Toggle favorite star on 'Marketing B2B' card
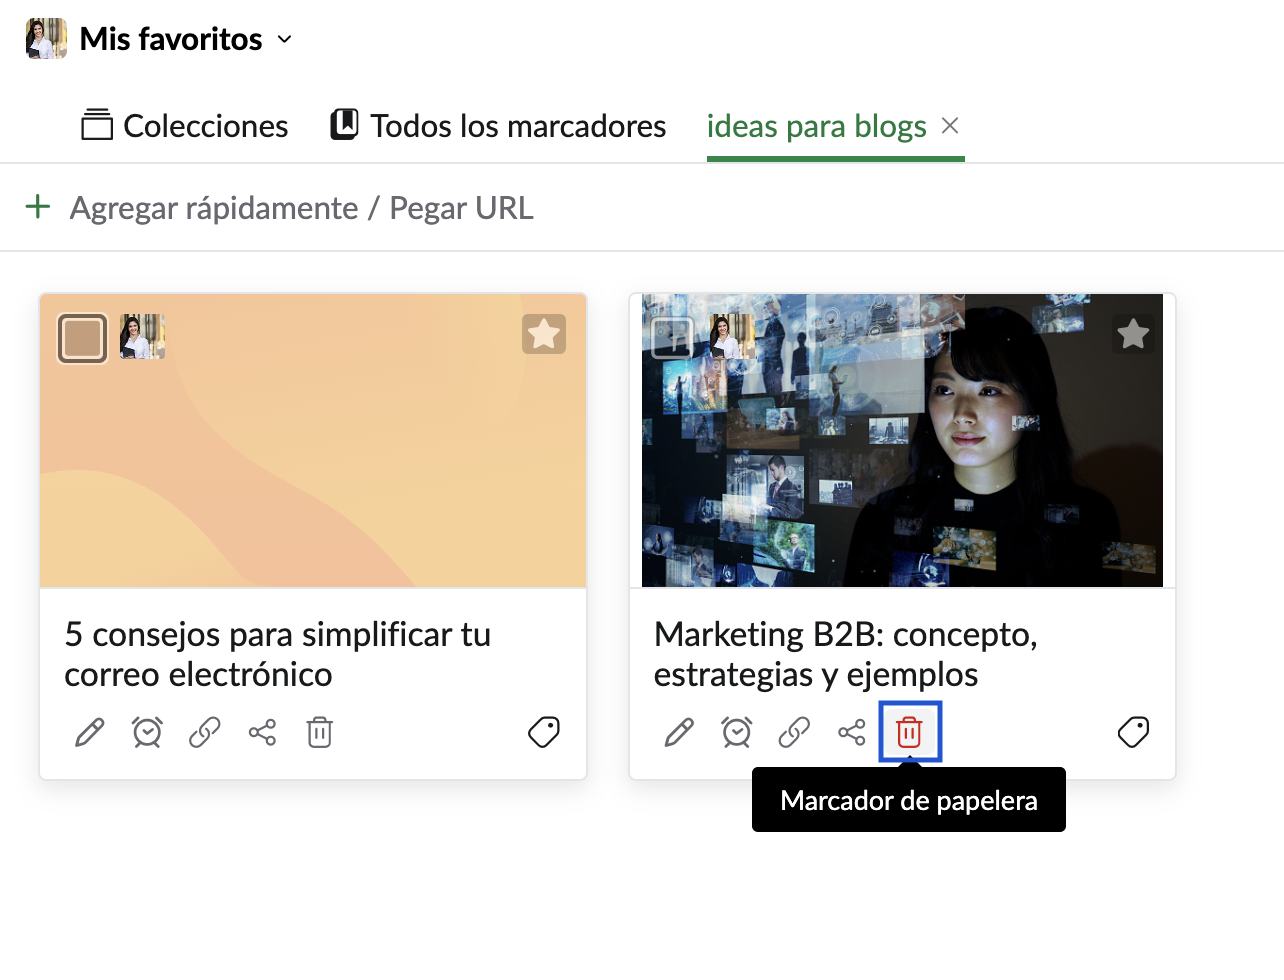1284x980 pixels. [1133, 334]
